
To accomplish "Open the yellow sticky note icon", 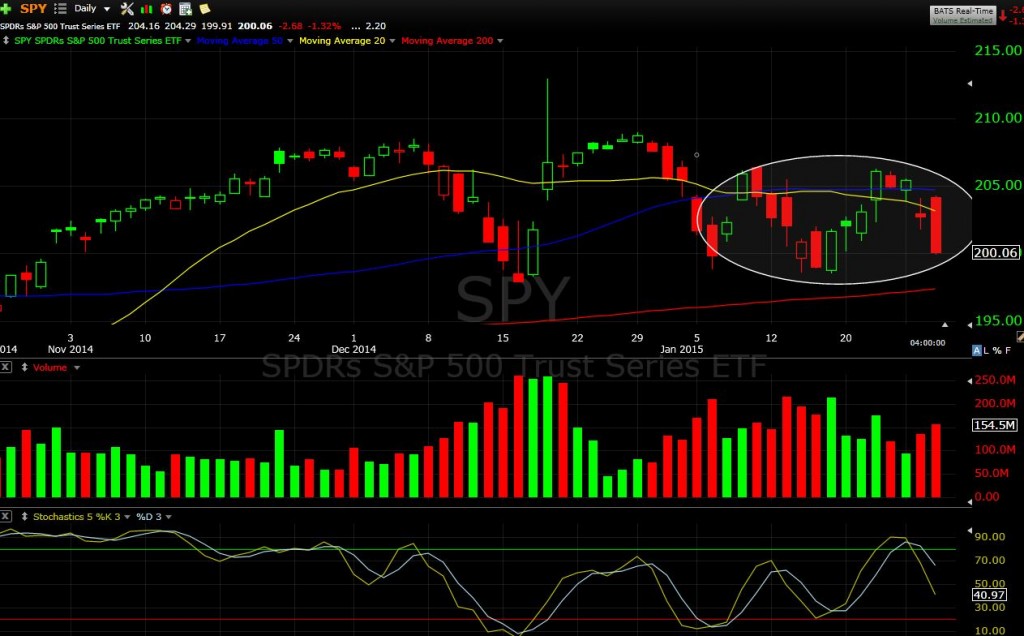I will click(x=204, y=8).
